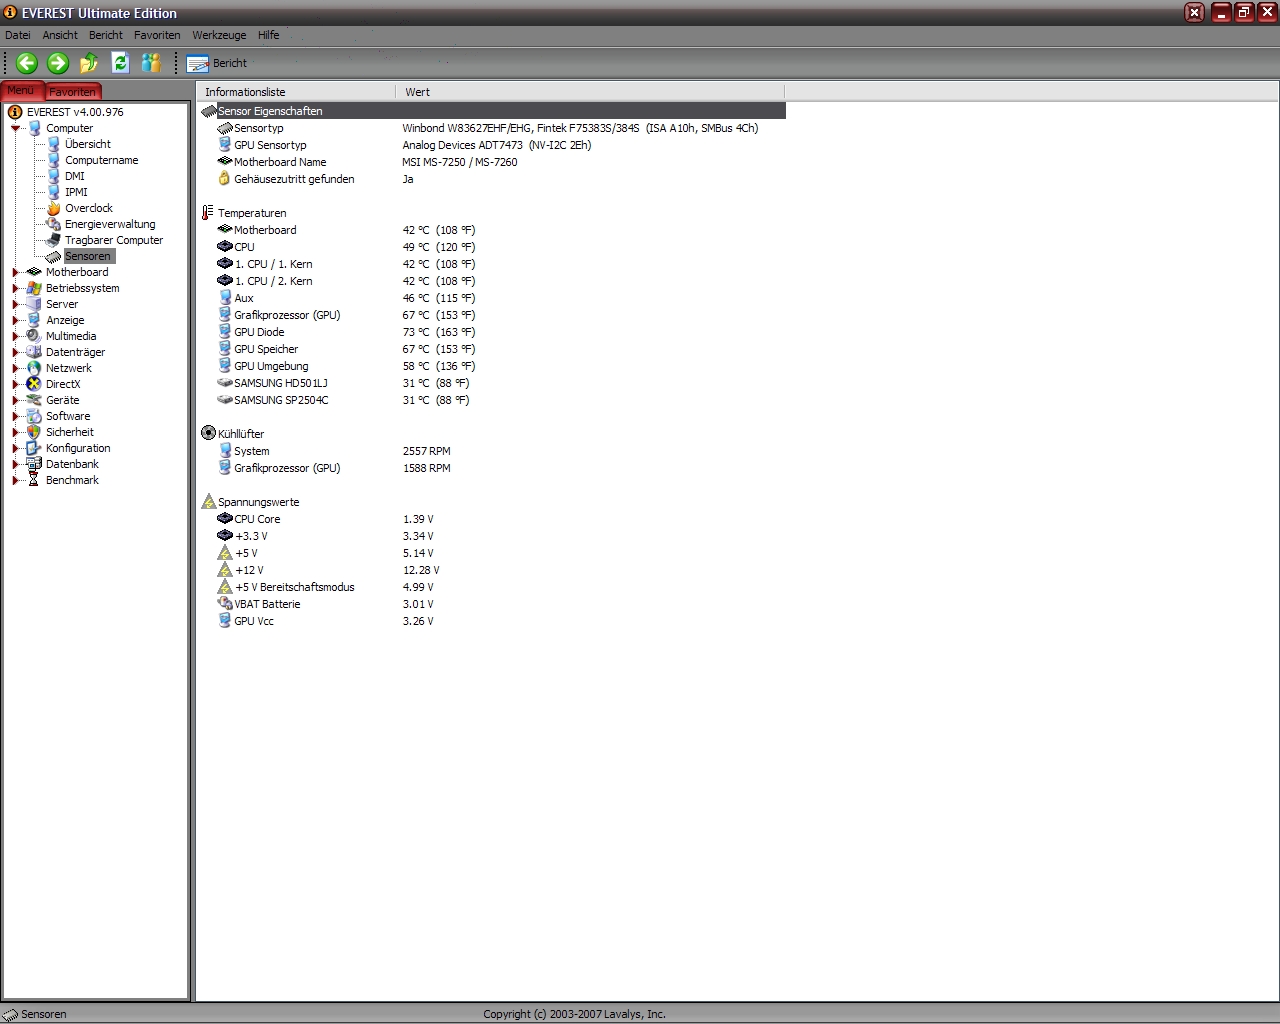The width and height of the screenshot is (1280, 1024).
Task: Click the Gehäusezutritt gefunden lock icon
Action: coord(224,179)
